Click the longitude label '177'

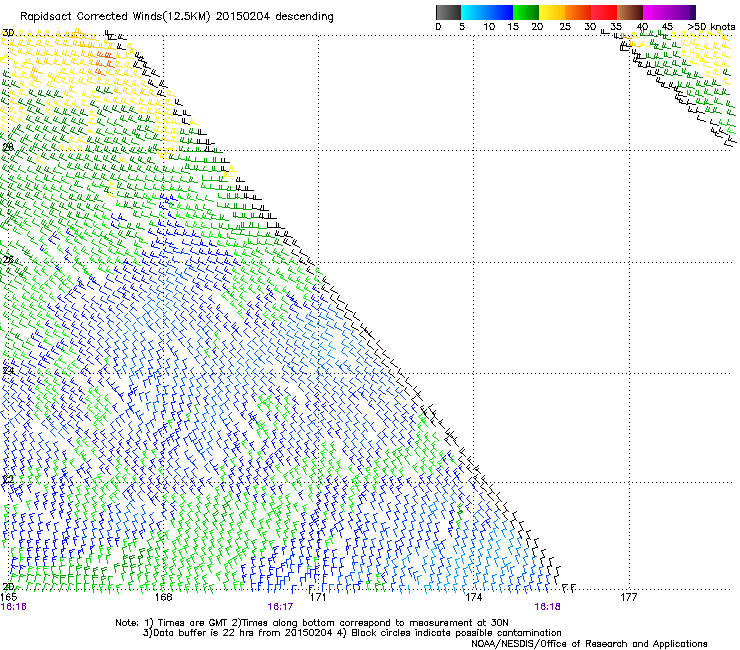[x=629, y=597]
